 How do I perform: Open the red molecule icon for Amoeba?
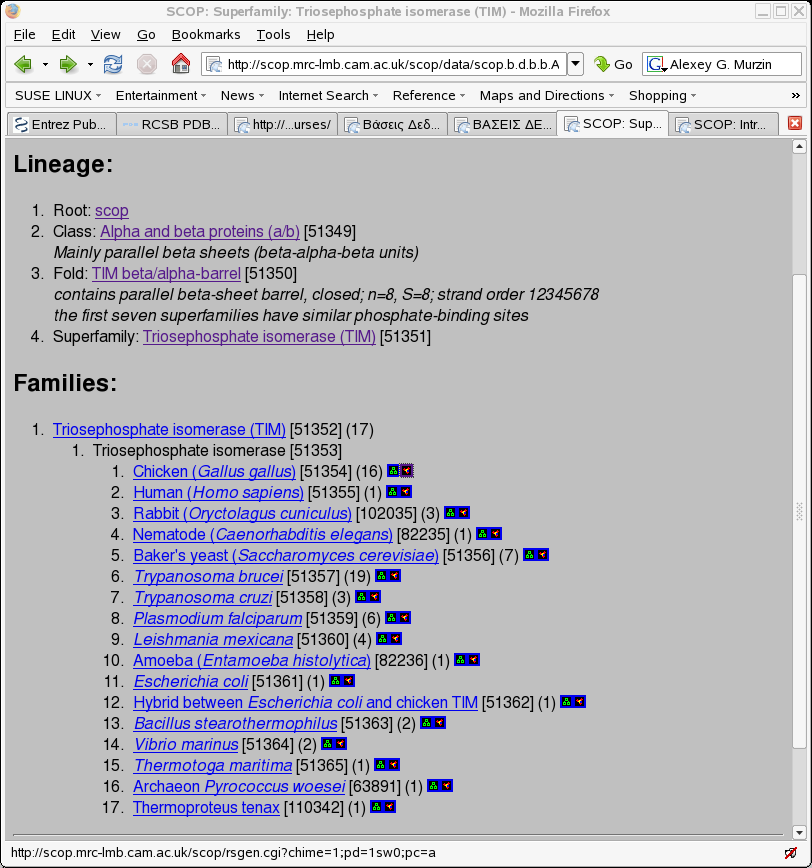473,660
